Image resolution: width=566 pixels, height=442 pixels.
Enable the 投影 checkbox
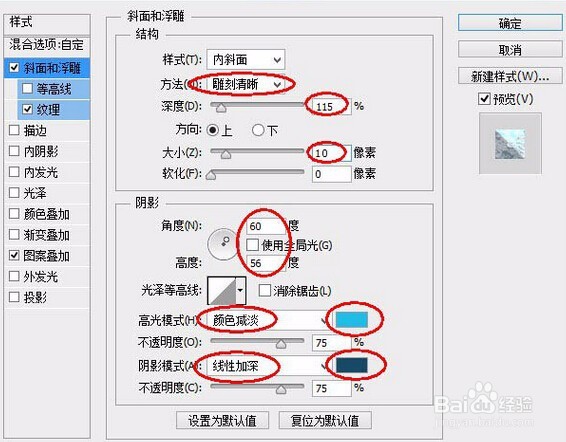pos(14,297)
